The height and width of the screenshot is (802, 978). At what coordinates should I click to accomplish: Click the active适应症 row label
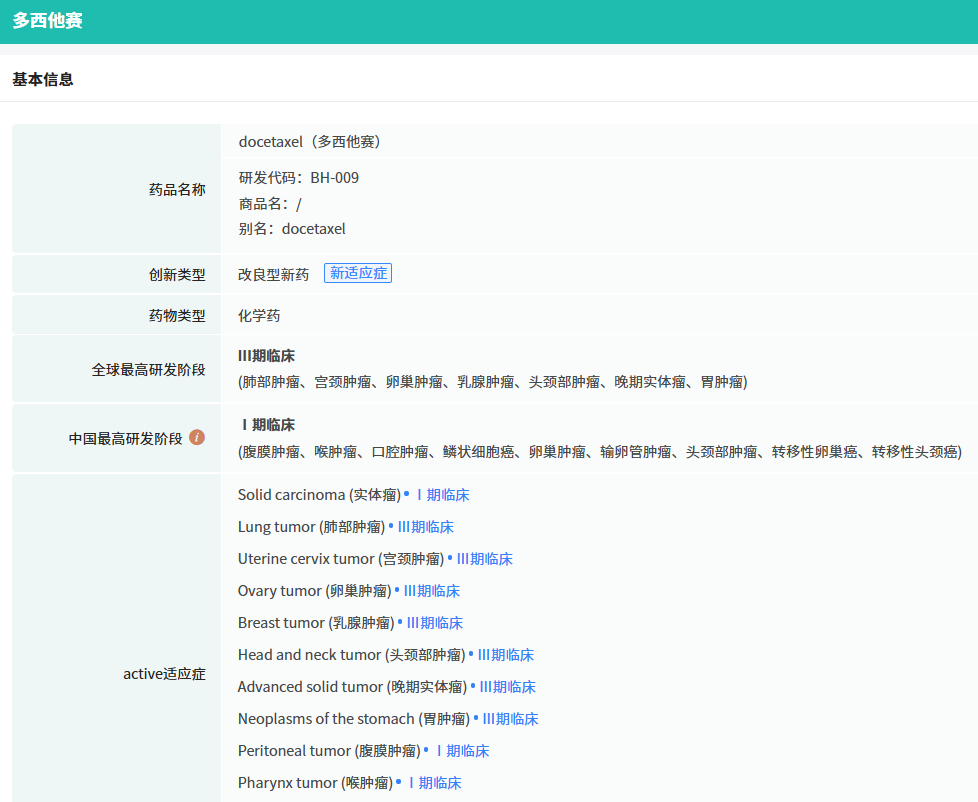point(164,674)
